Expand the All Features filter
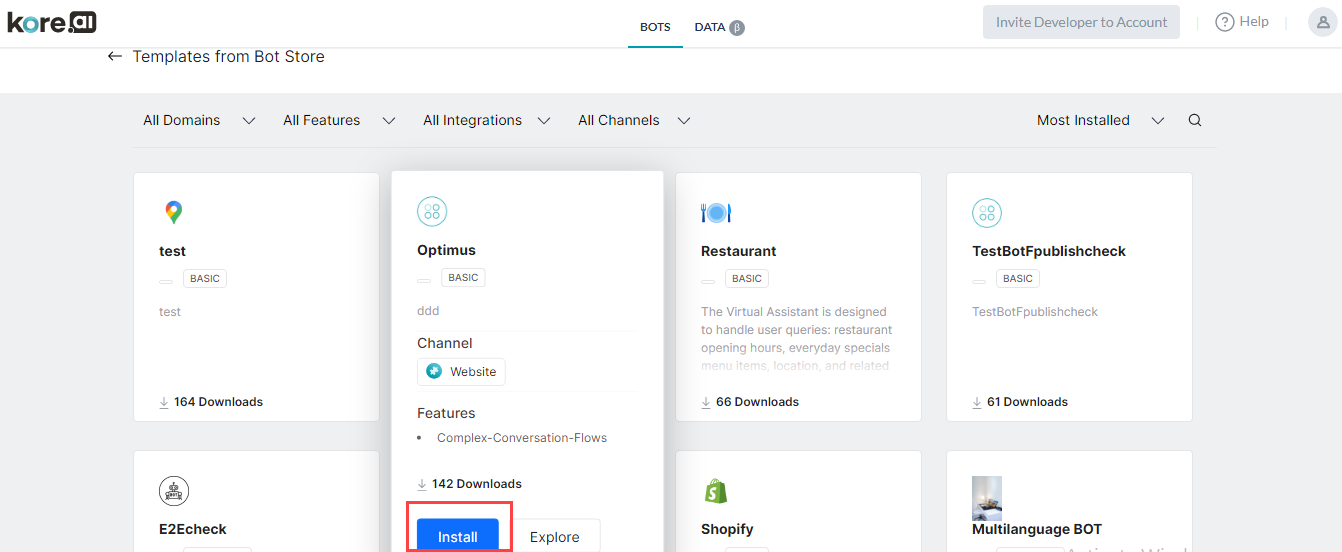The image size is (1342, 552). pyautogui.click(x=339, y=120)
